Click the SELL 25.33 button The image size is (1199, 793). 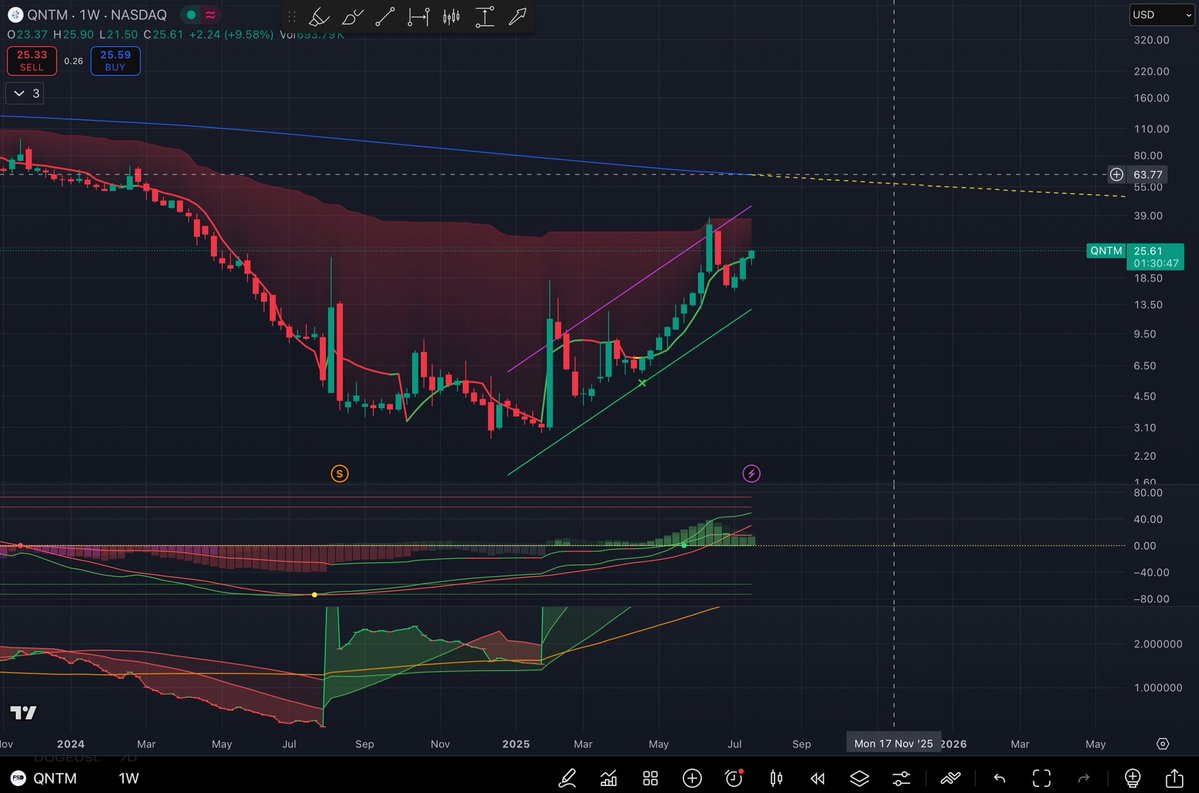point(31,61)
